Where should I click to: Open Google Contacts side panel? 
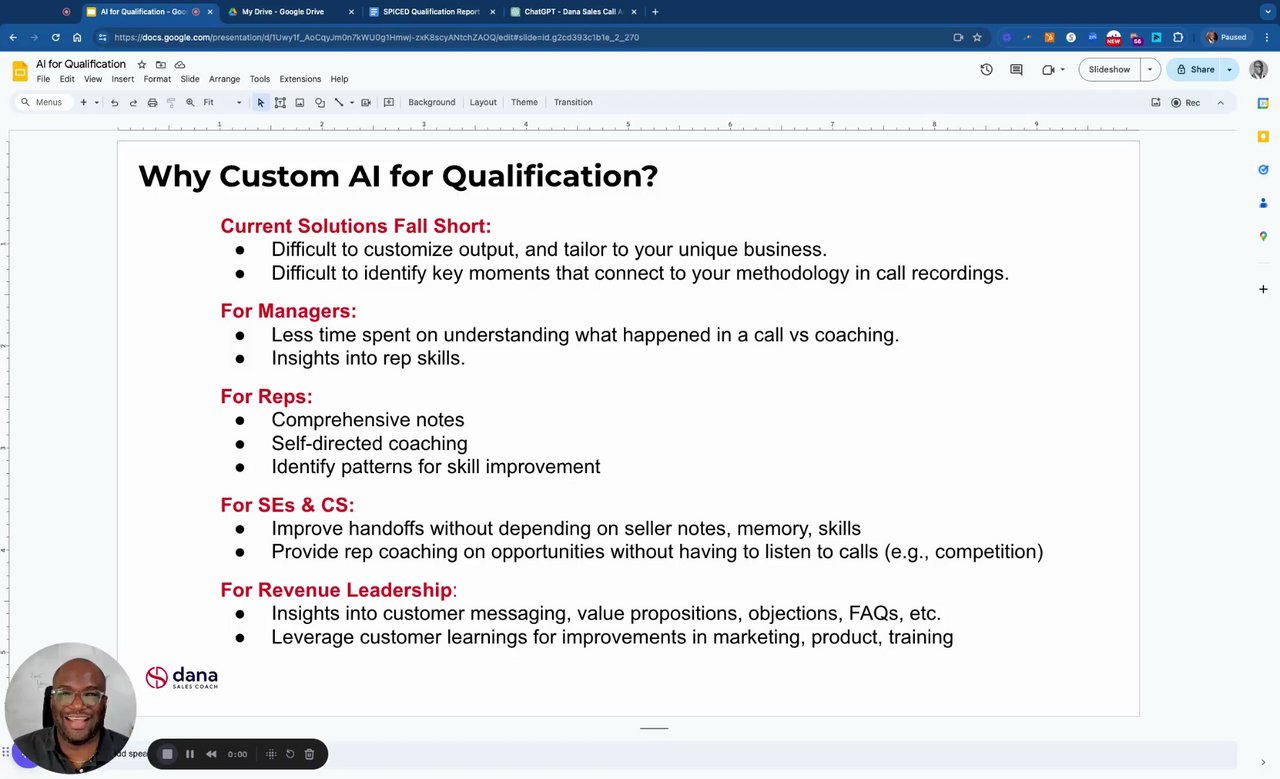pos(1263,203)
